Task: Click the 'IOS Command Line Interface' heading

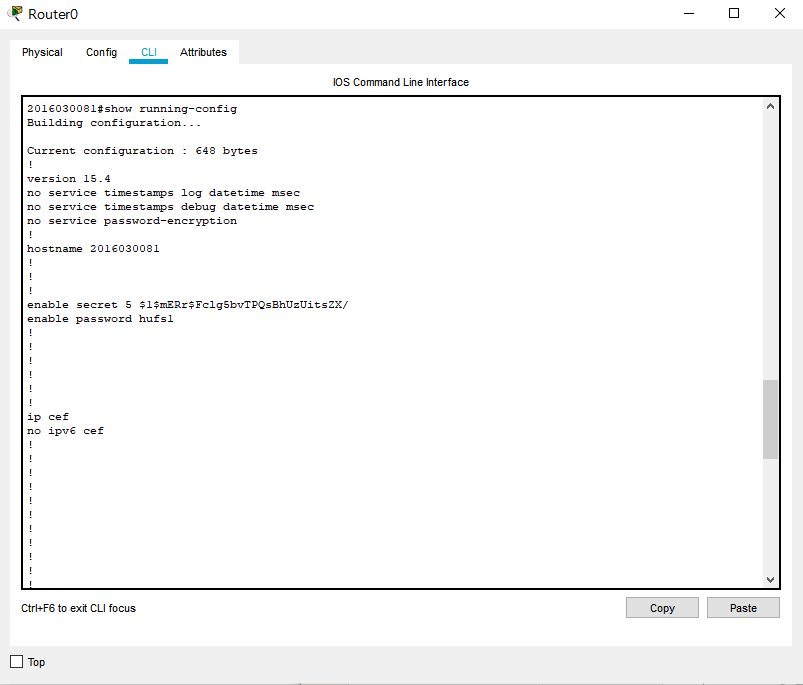Action: (x=401, y=82)
